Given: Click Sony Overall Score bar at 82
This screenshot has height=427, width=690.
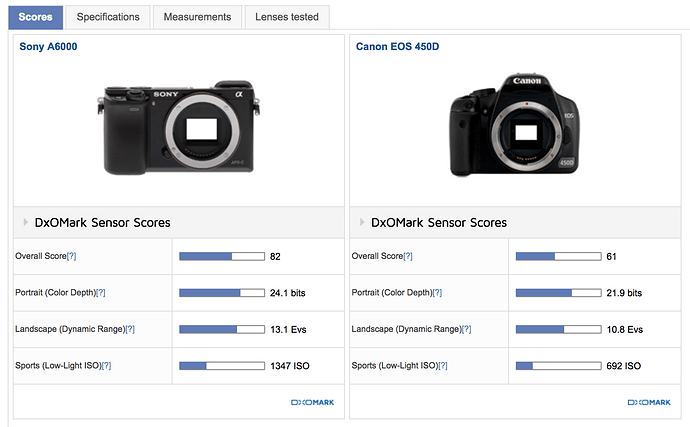Looking at the screenshot, I should tap(222, 256).
